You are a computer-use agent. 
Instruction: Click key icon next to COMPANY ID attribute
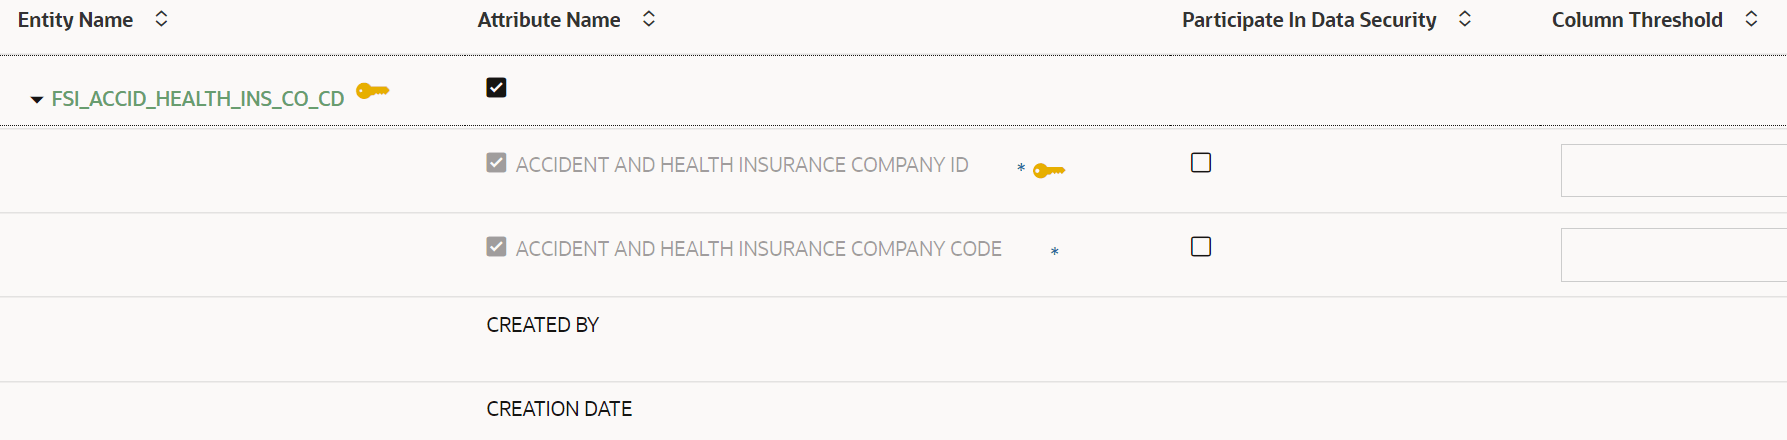(x=1049, y=171)
